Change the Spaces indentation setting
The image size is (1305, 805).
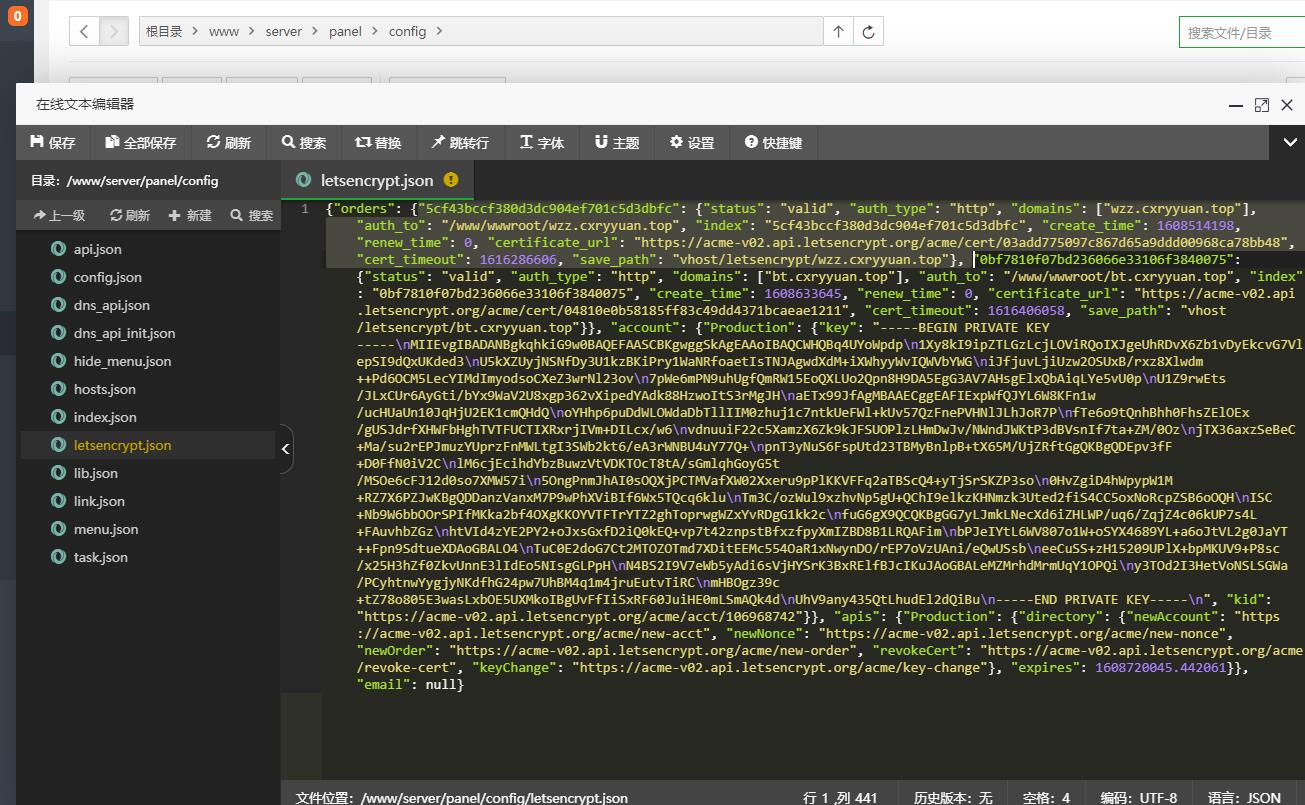pos(1046,797)
